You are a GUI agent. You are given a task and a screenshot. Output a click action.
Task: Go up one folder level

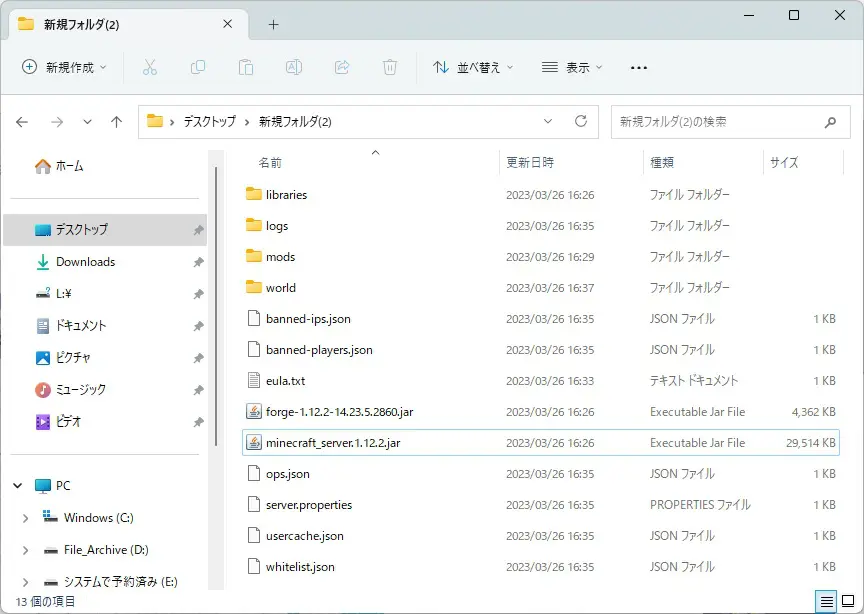coord(117,122)
